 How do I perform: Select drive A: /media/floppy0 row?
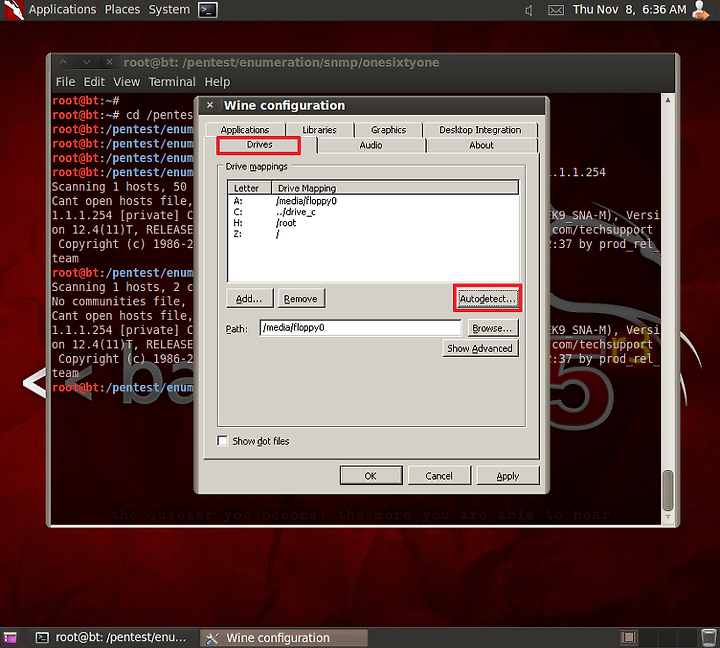(373, 201)
